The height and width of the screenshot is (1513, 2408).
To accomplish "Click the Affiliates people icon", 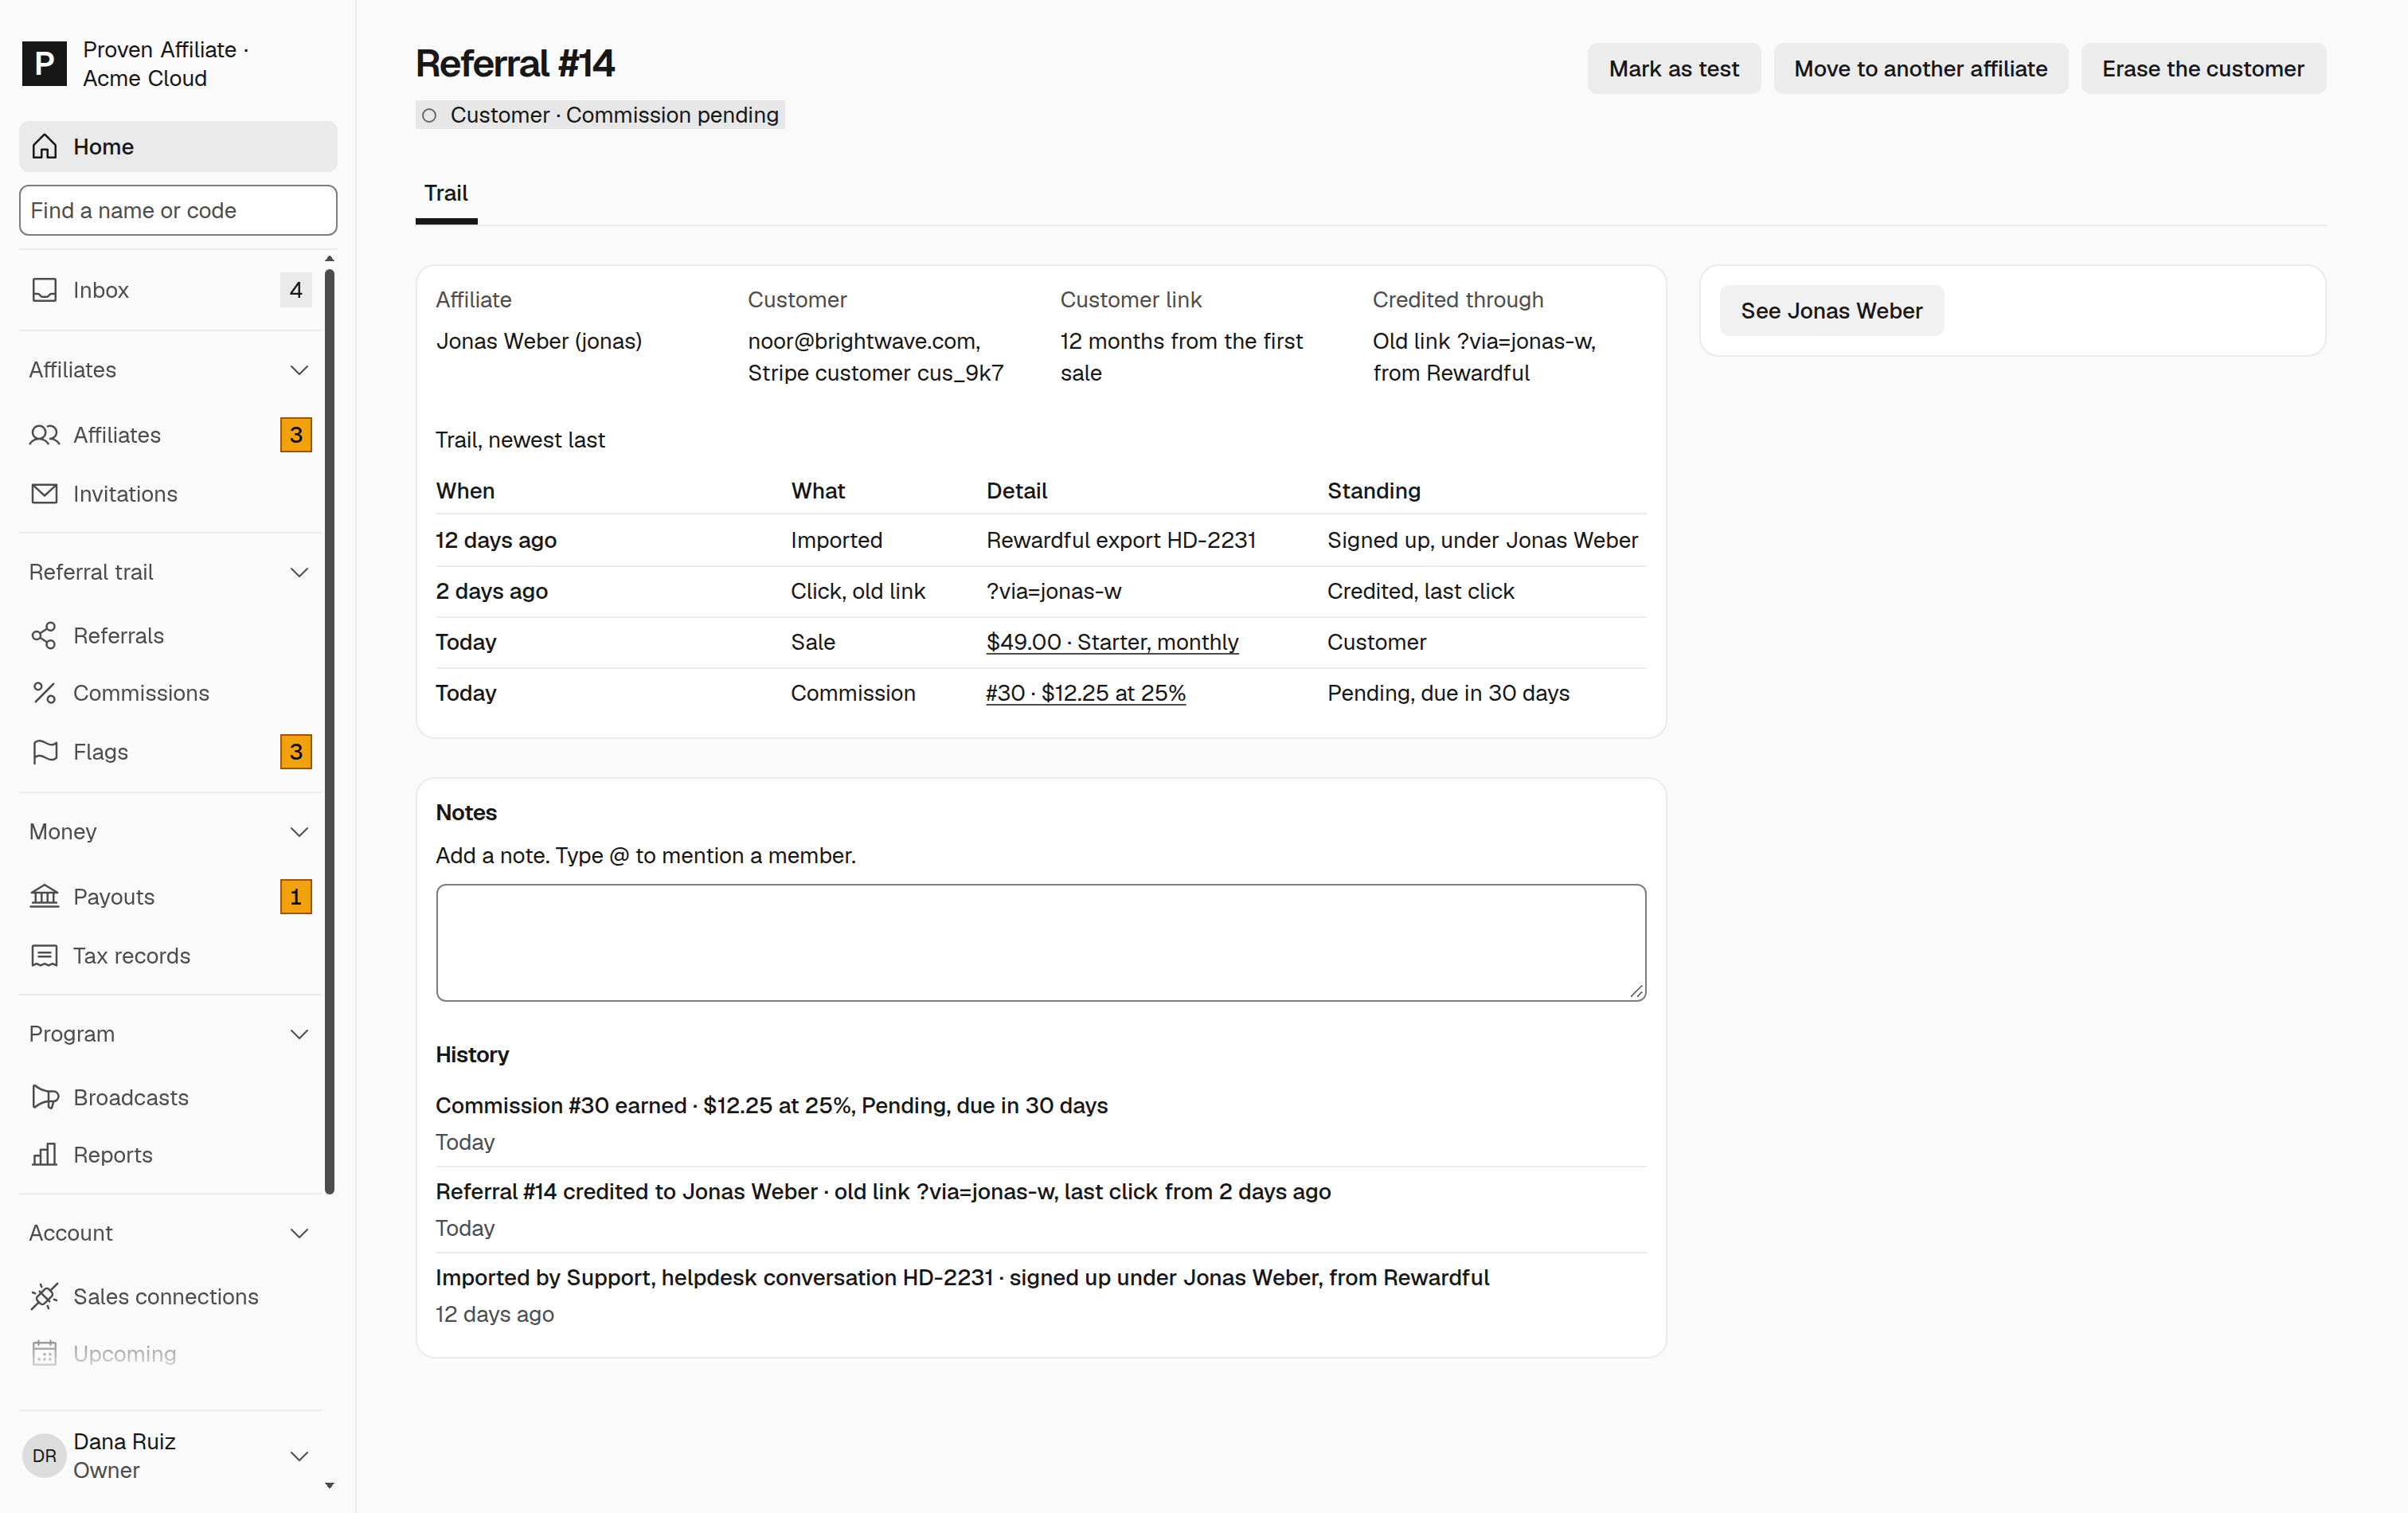I will [45, 435].
